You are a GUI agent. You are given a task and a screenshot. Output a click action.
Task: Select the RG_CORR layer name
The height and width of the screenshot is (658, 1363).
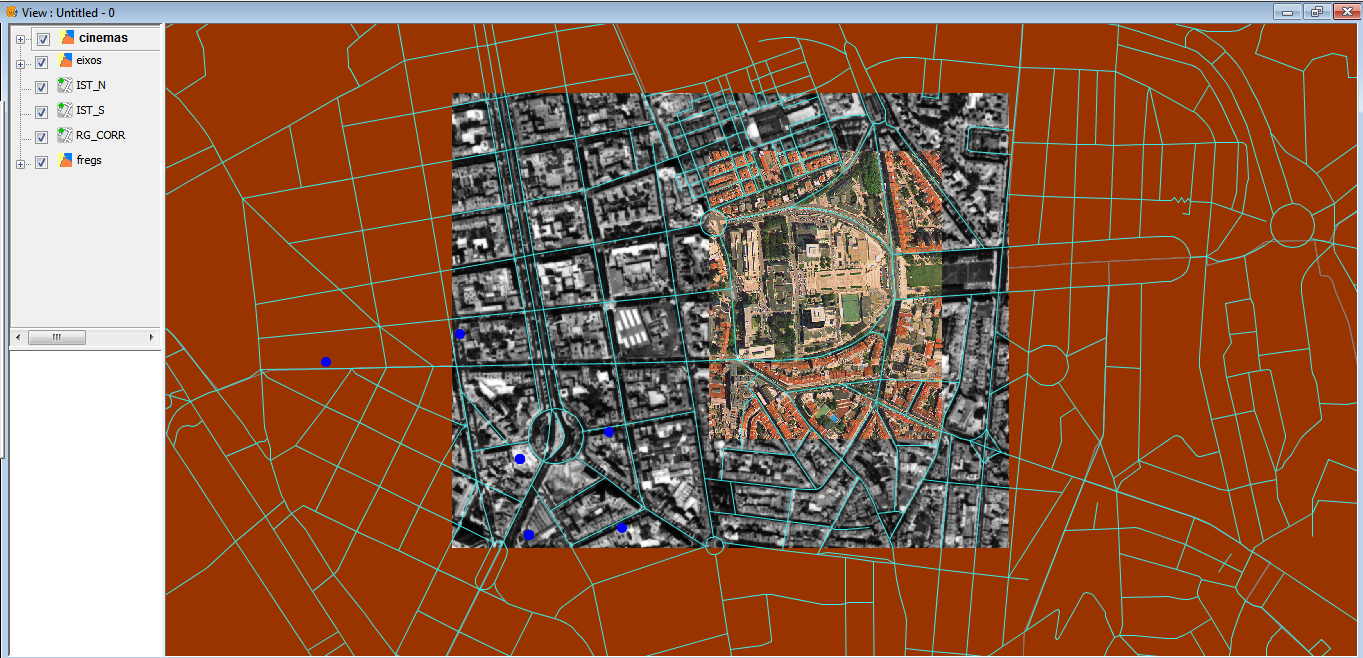(101, 136)
